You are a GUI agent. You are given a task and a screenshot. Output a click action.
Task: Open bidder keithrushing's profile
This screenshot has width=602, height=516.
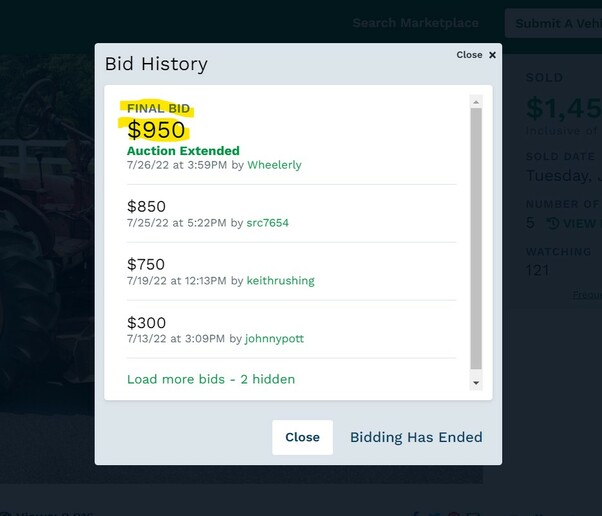click(x=280, y=281)
